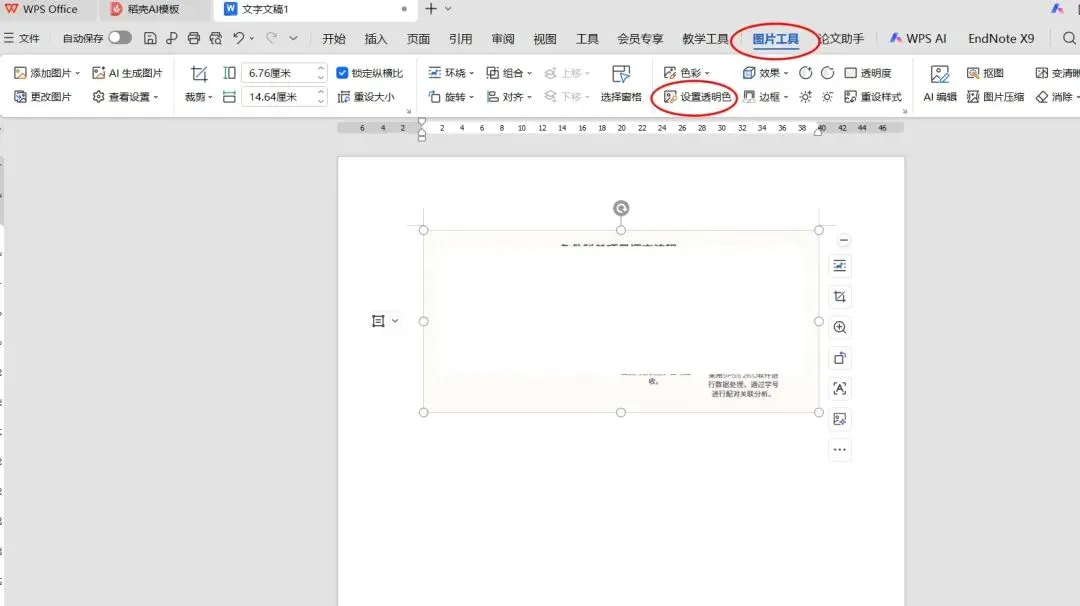
Task: Switch to 页面 Page tab
Action: tap(418, 39)
